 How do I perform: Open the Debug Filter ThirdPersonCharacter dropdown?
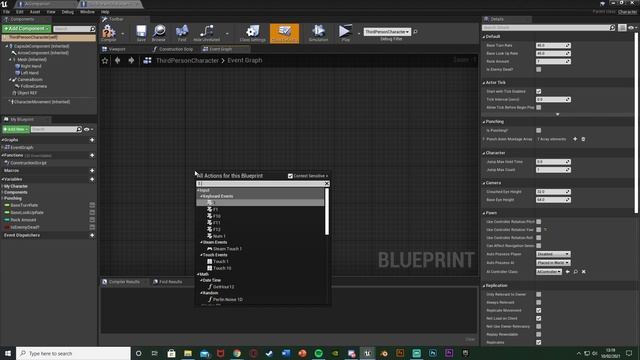(387, 31)
